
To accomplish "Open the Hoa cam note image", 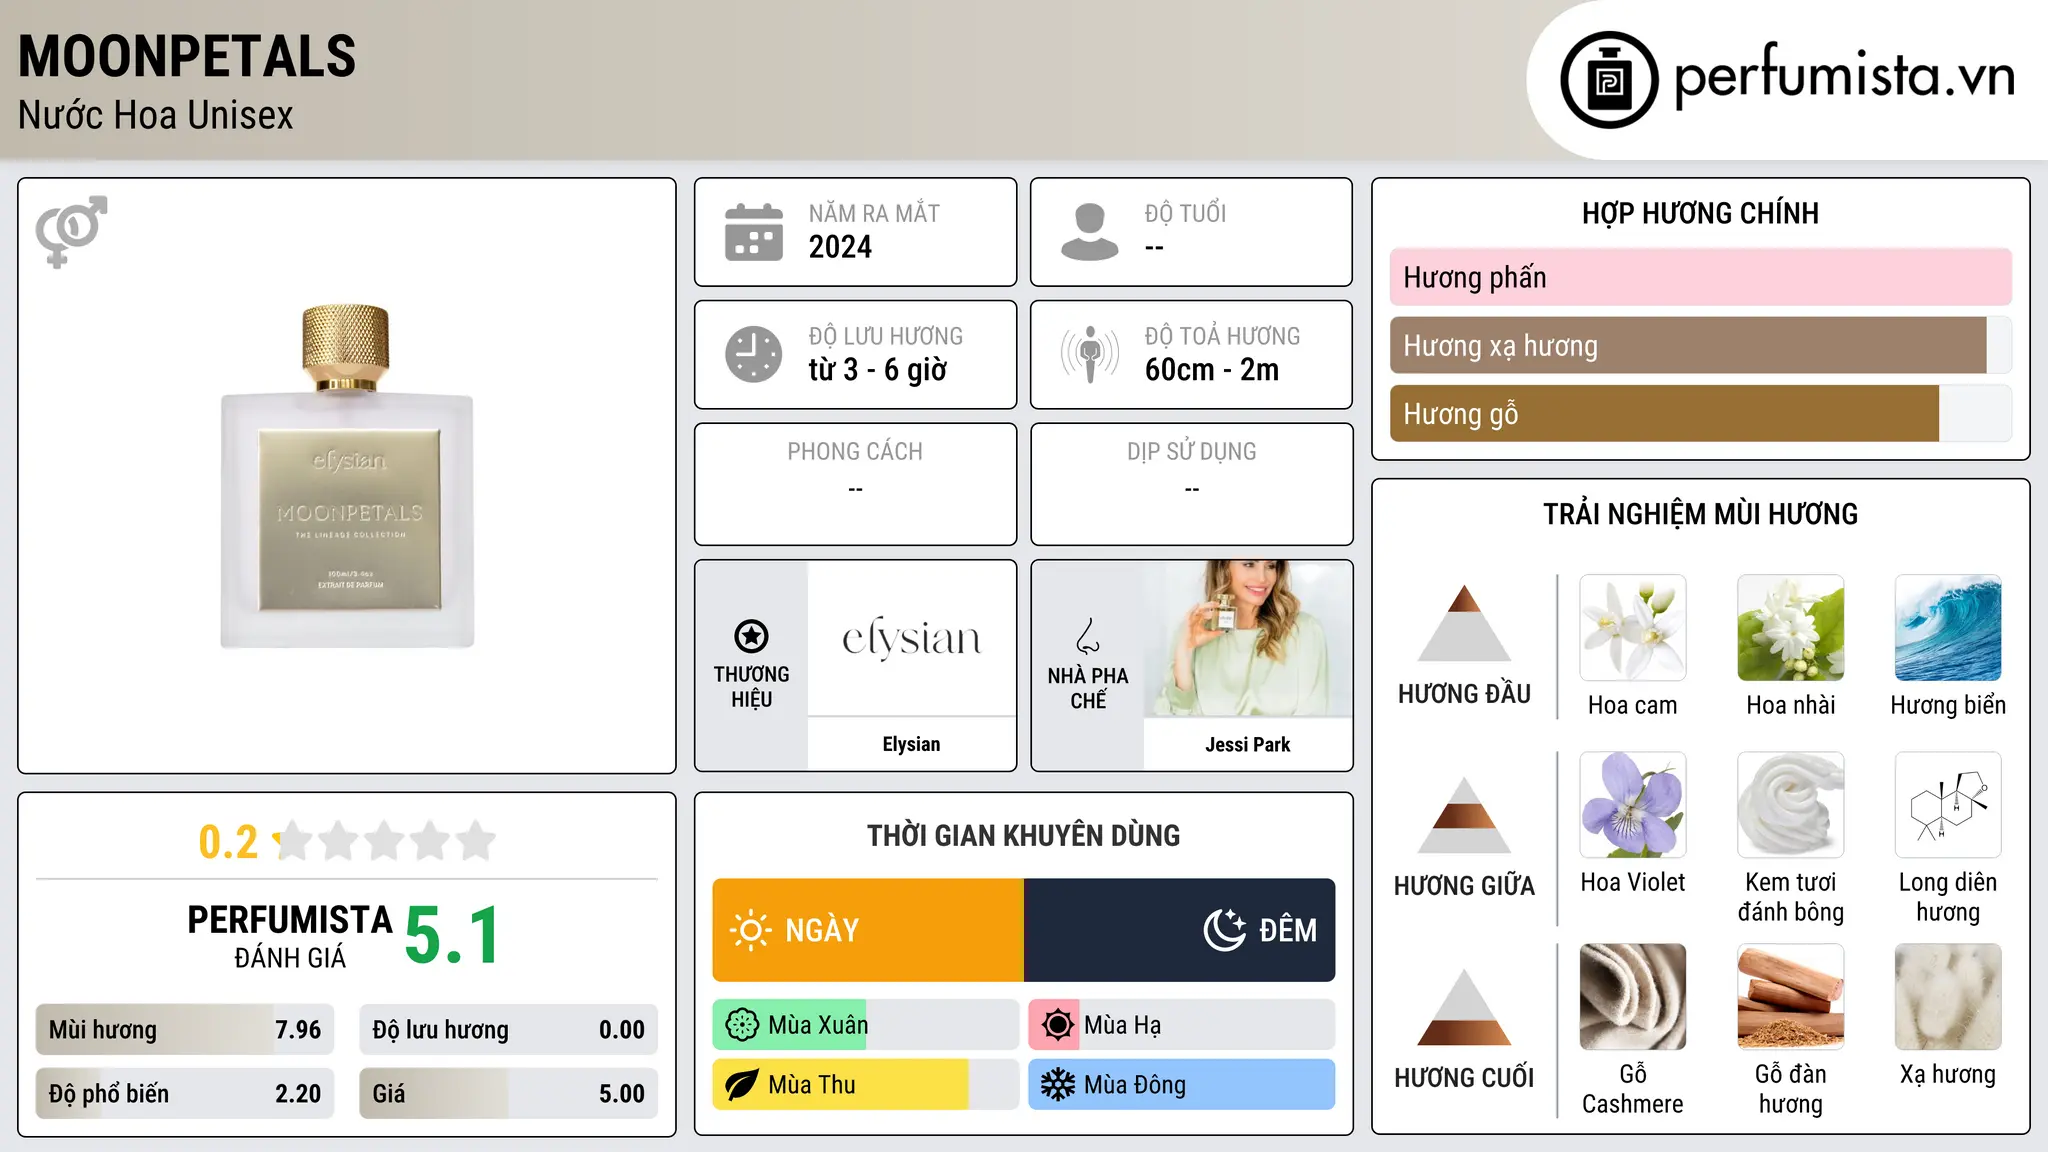I will [x=1633, y=628].
